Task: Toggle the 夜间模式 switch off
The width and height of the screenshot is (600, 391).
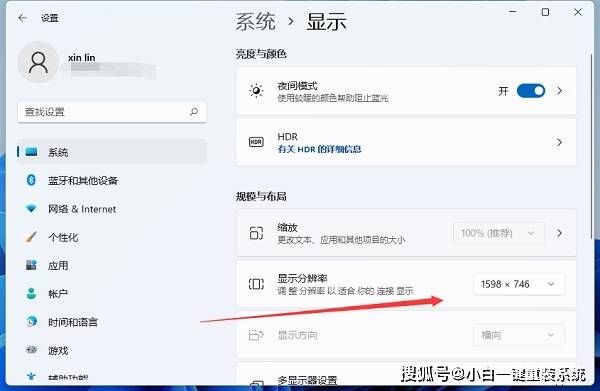Action: (x=531, y=91)
